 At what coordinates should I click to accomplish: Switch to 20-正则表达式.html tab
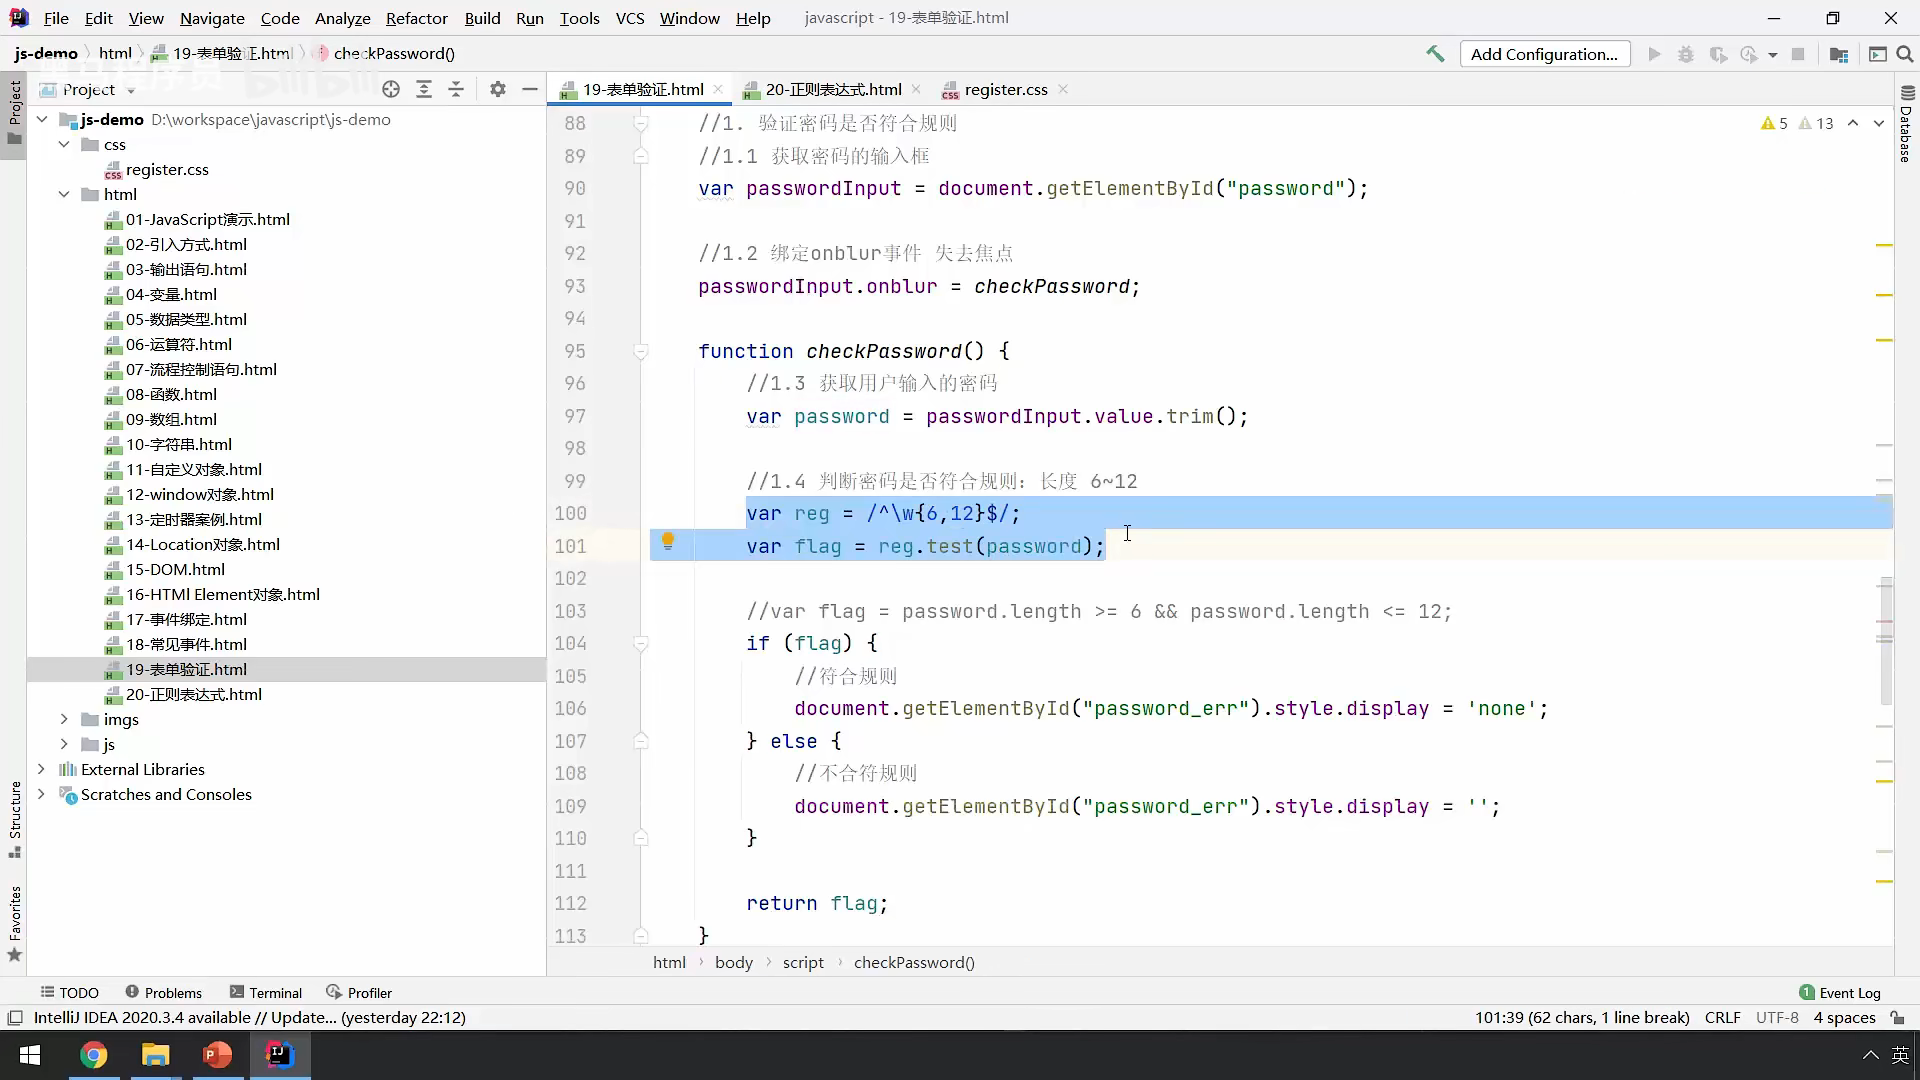click(x=832, y=89)
